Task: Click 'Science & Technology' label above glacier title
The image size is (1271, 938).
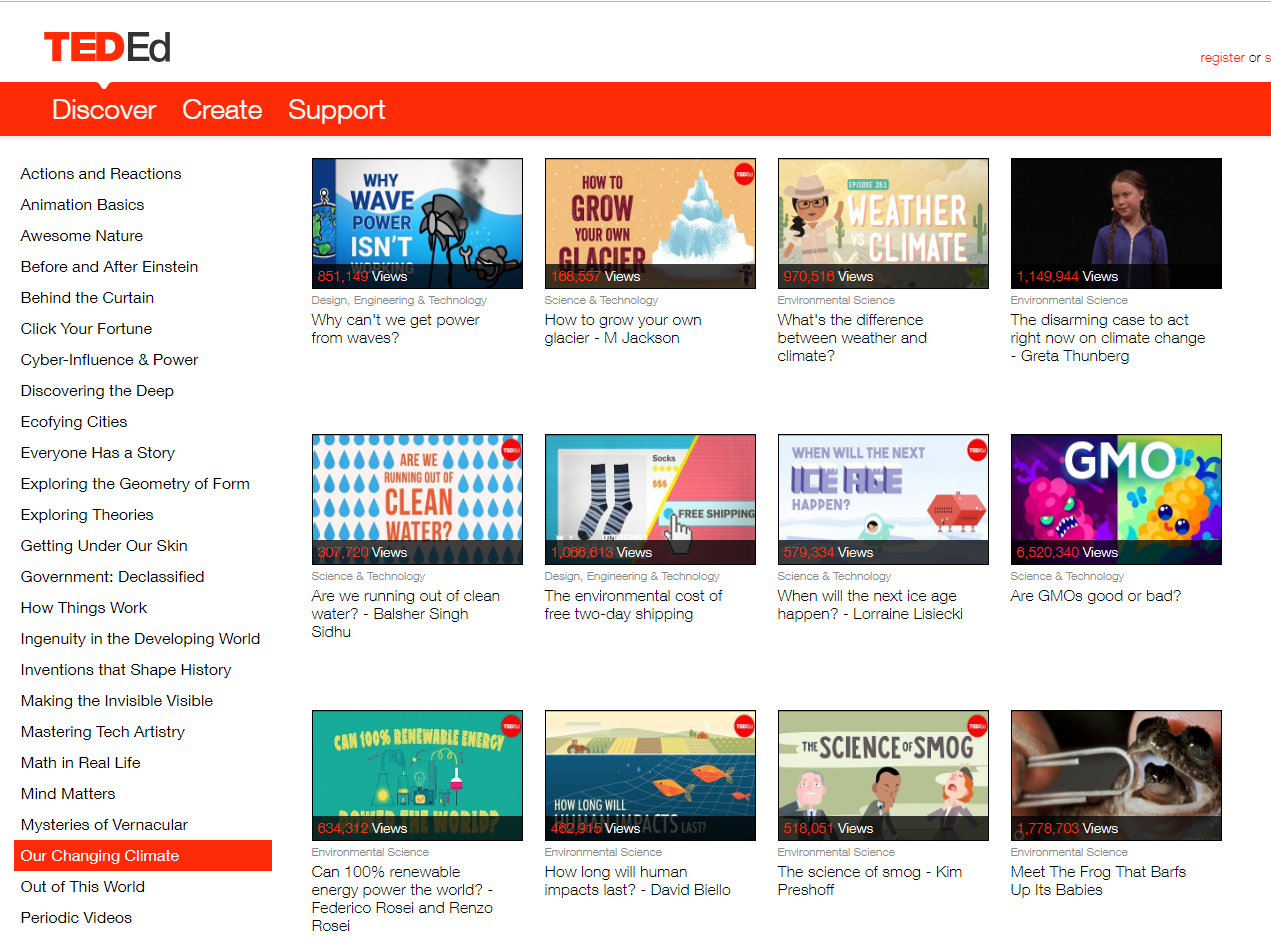Action: coord(601,300)
